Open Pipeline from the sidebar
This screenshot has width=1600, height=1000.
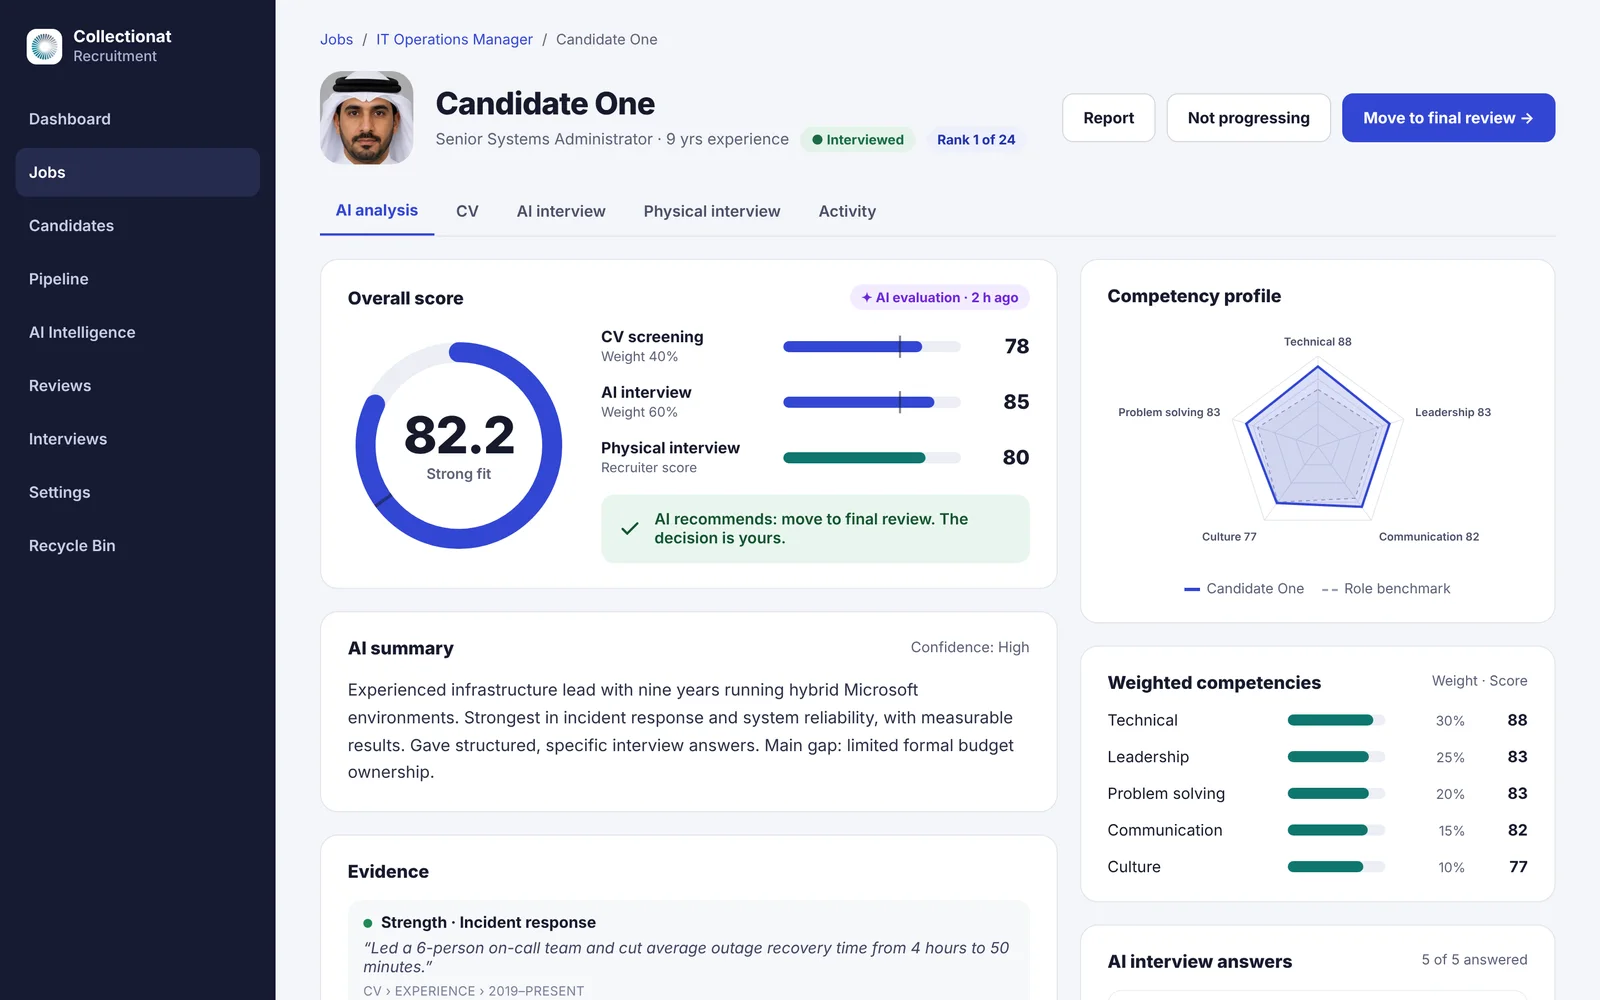pos(138,279)
